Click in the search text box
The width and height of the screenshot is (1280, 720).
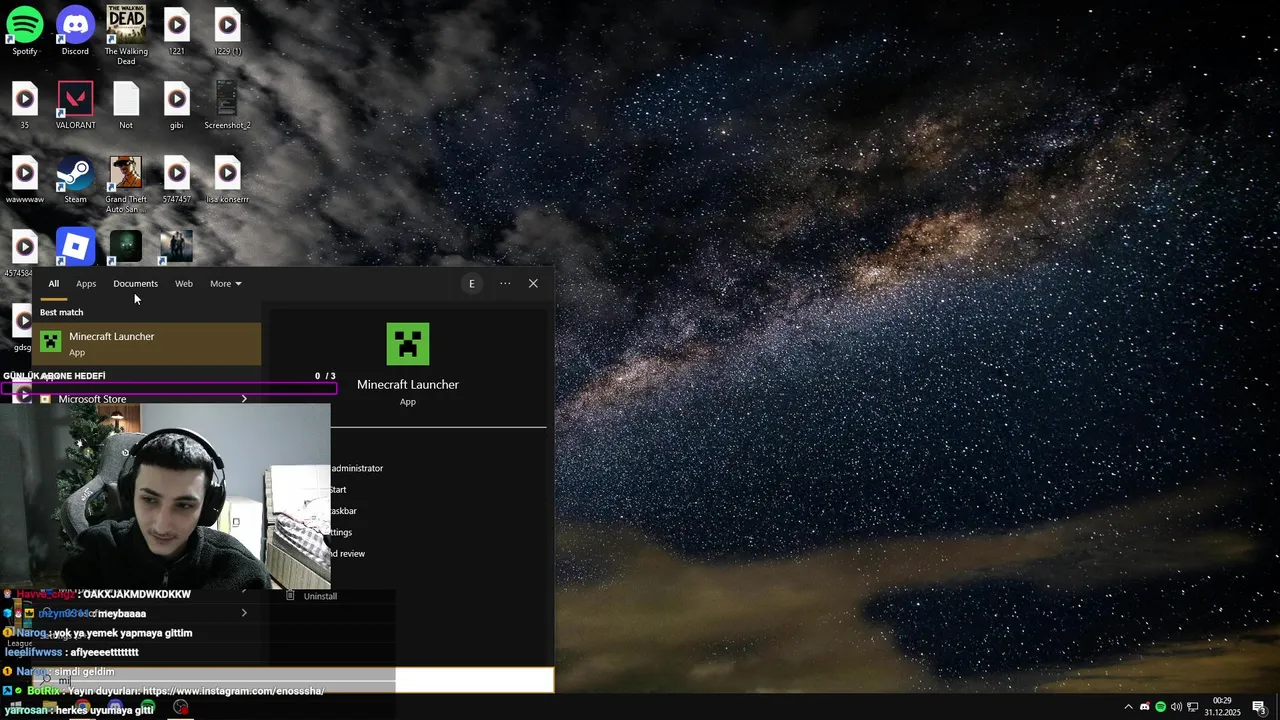click(x=294, y=680)
